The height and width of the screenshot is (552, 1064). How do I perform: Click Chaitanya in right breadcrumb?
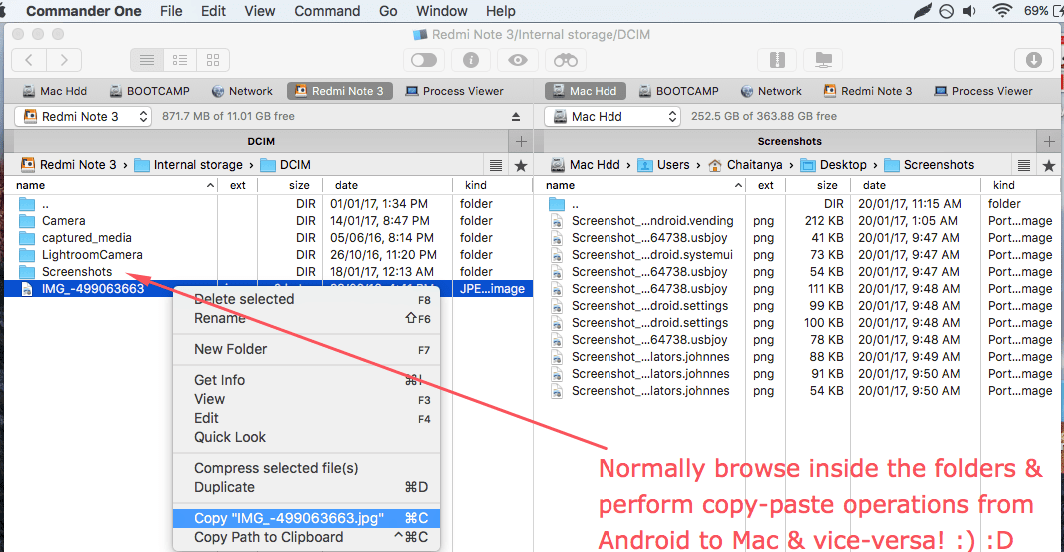click(x=745, y=165)
